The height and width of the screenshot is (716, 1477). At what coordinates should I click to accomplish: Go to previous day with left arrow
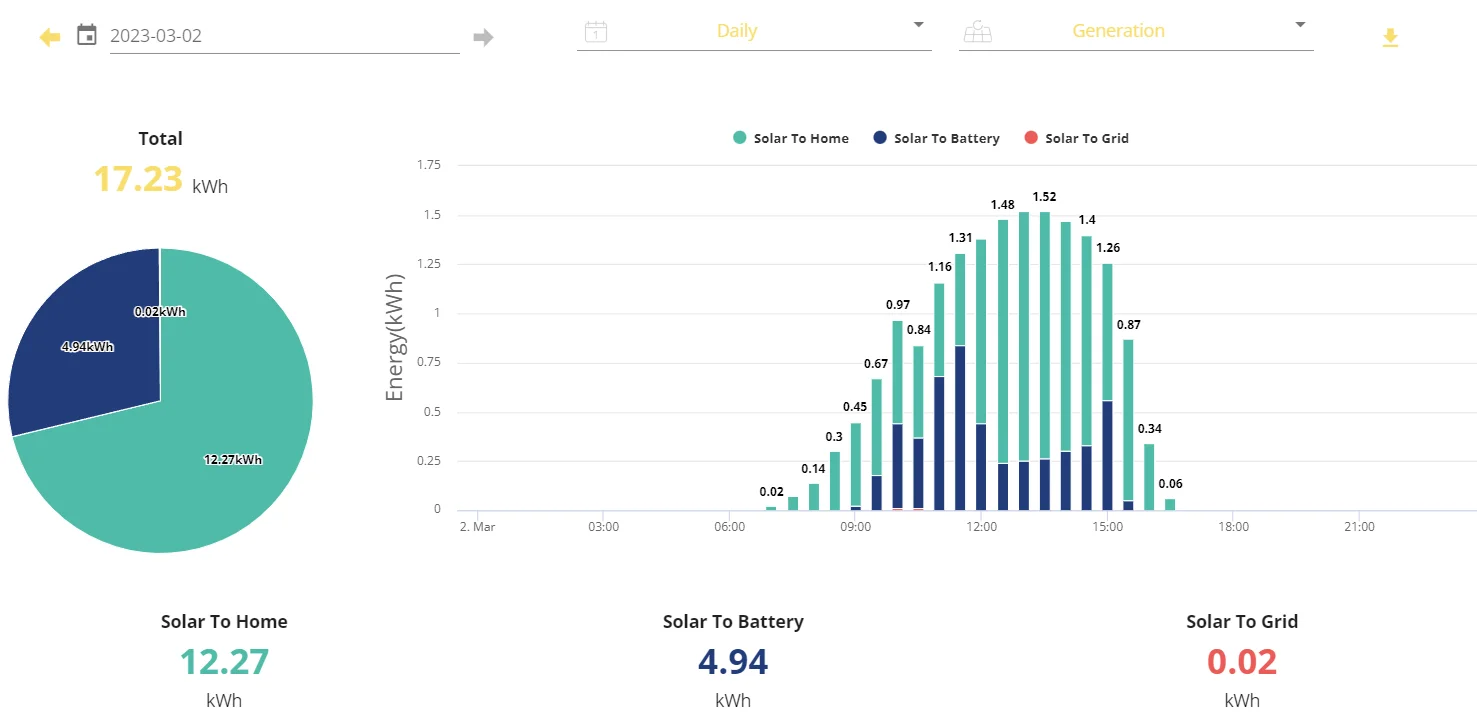[50, 37]
